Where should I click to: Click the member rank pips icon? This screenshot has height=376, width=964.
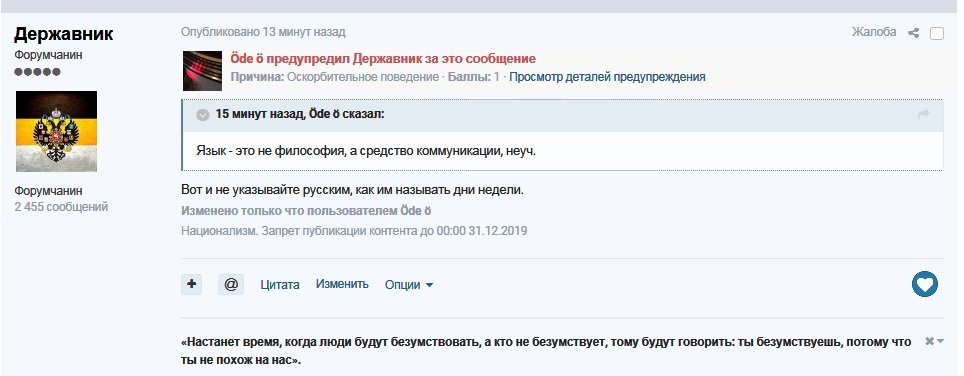tap(38, 72)
